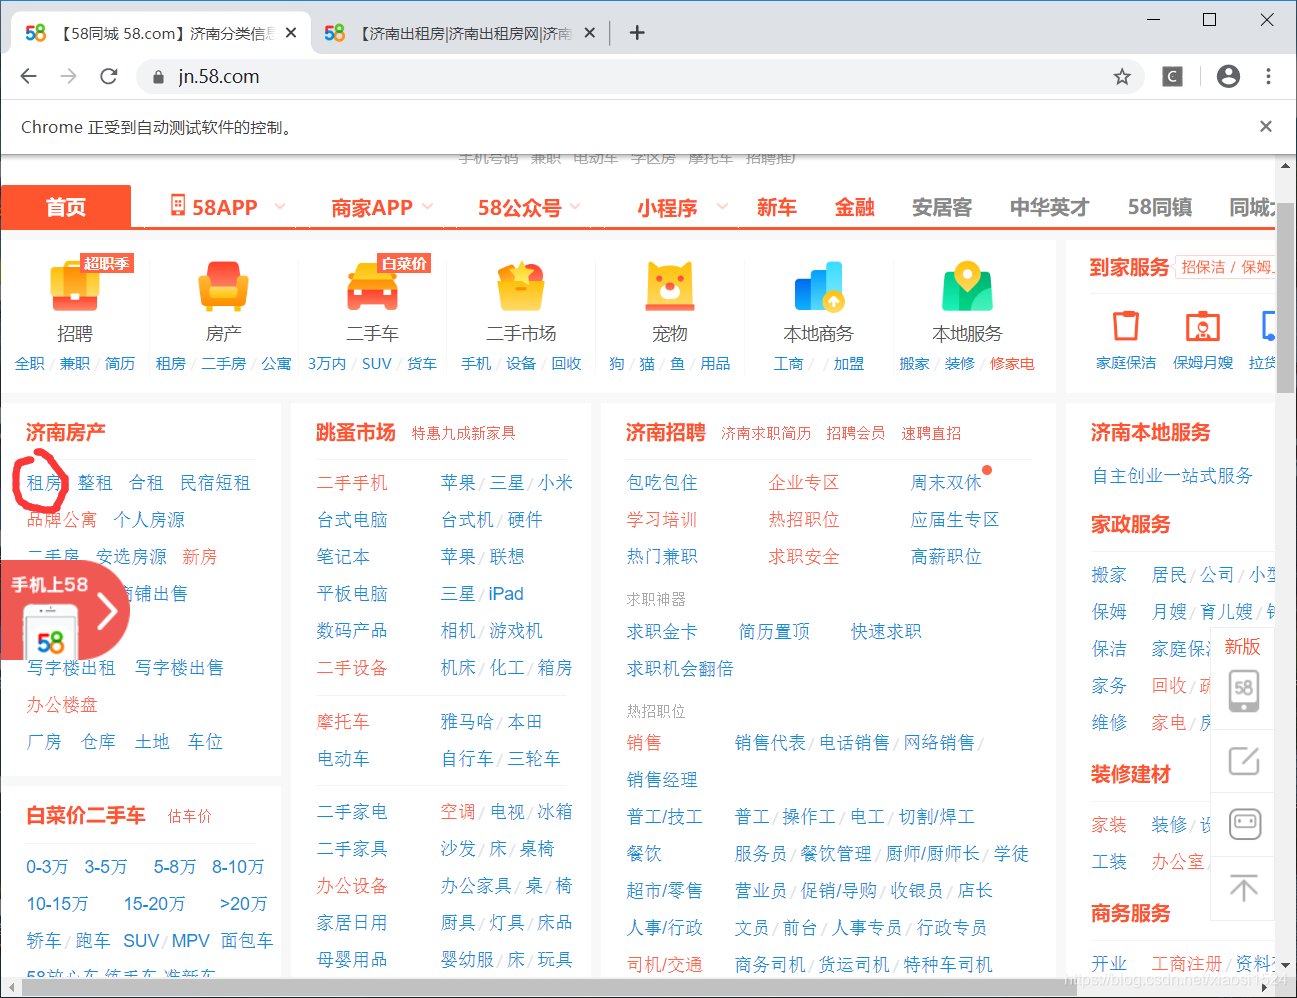Open 自主创业一站式服务 link
The width and height of the screenshot is (1297, 998).
point(1172,476)
